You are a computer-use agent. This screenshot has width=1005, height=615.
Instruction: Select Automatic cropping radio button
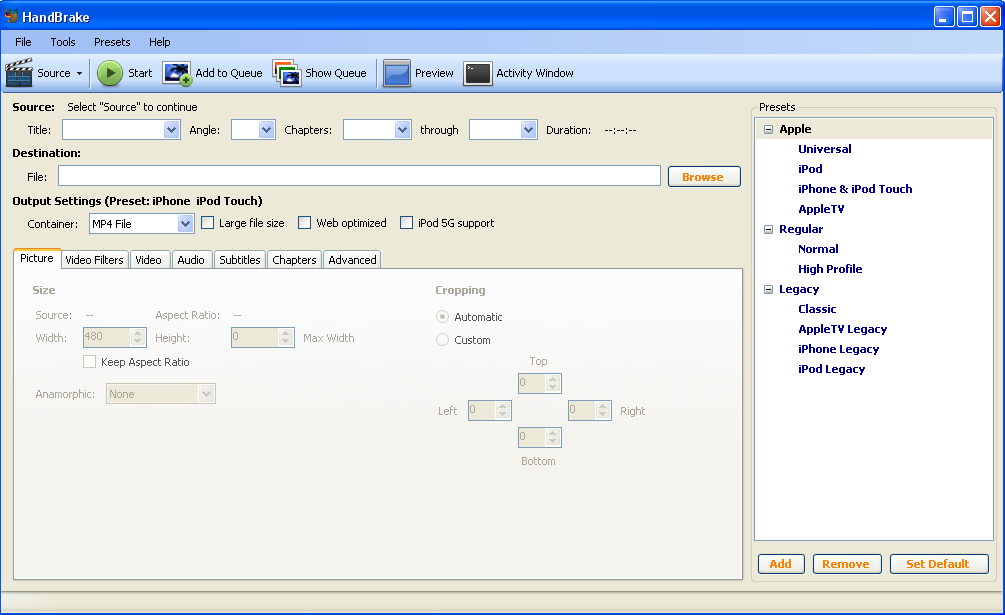[442, 316]
